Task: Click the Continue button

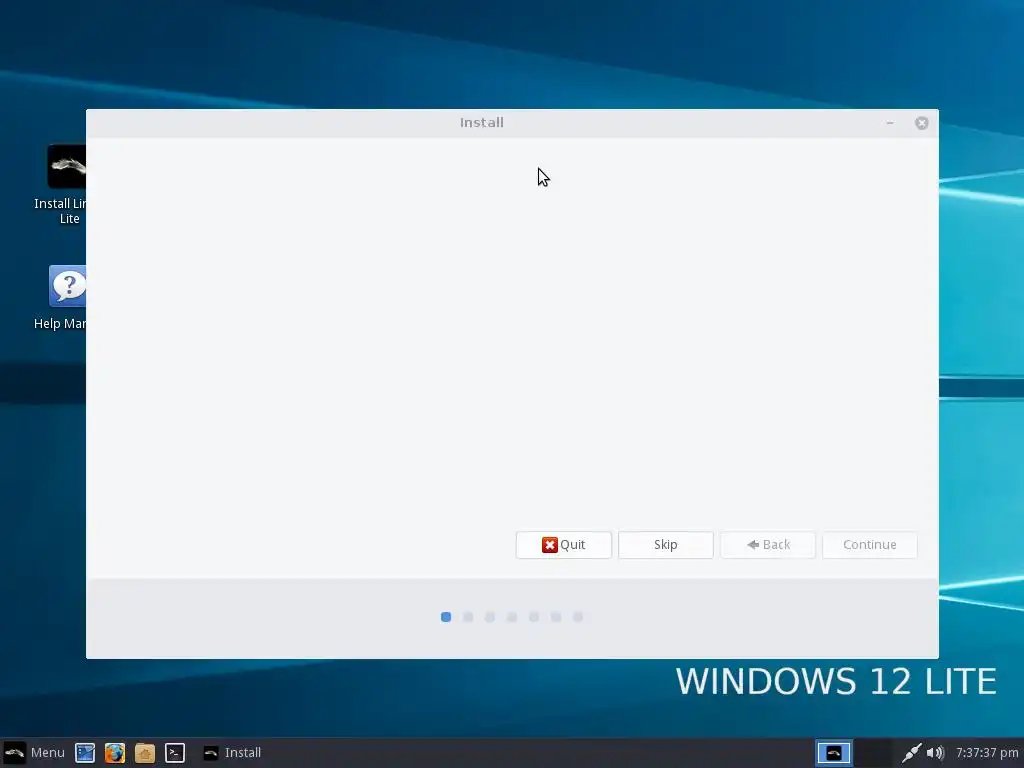Action: (x=870, y=545)
